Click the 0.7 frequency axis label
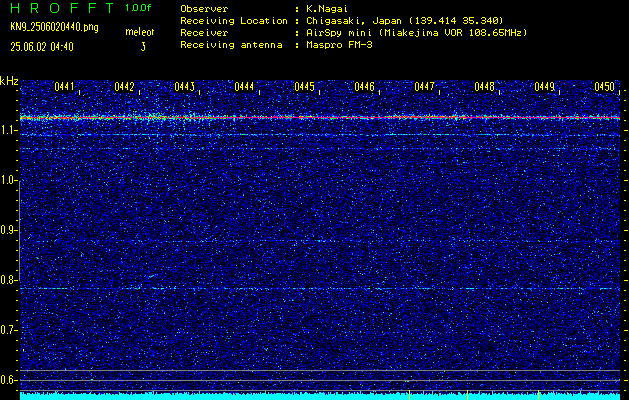This screenshot has width=629, height=400. point(8,330)
